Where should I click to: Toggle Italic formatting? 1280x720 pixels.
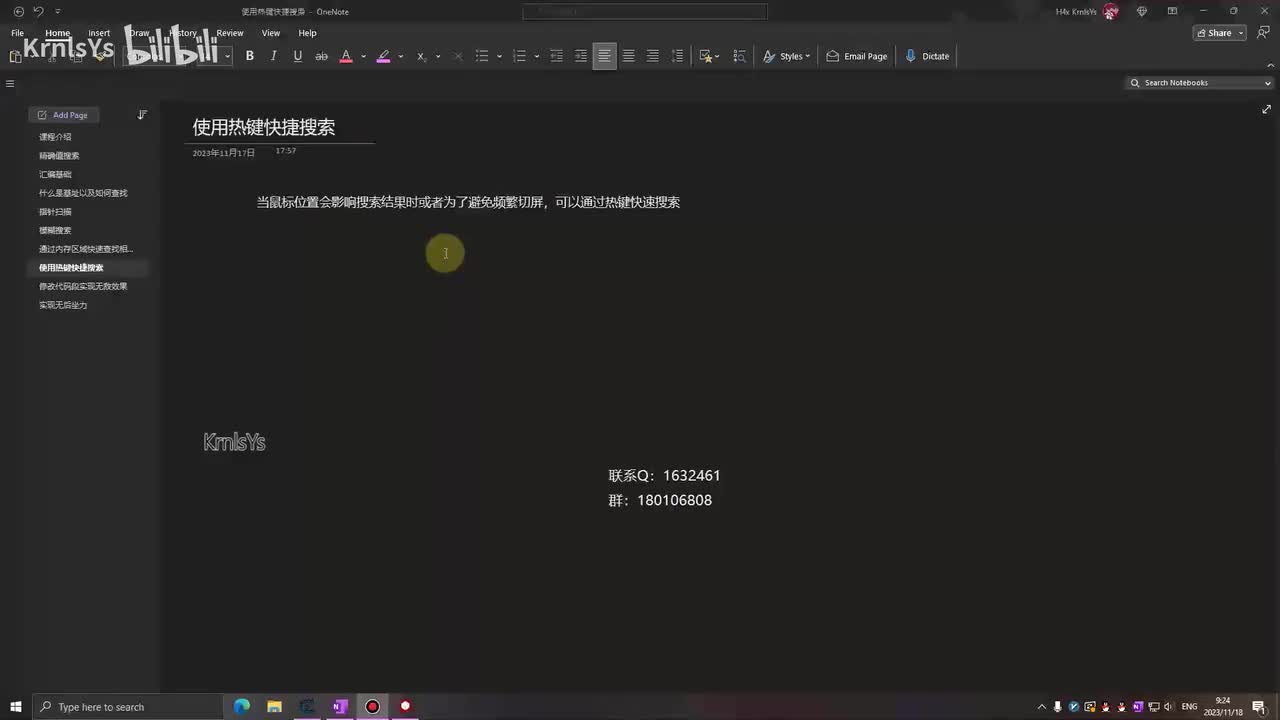tap(273, 56)
